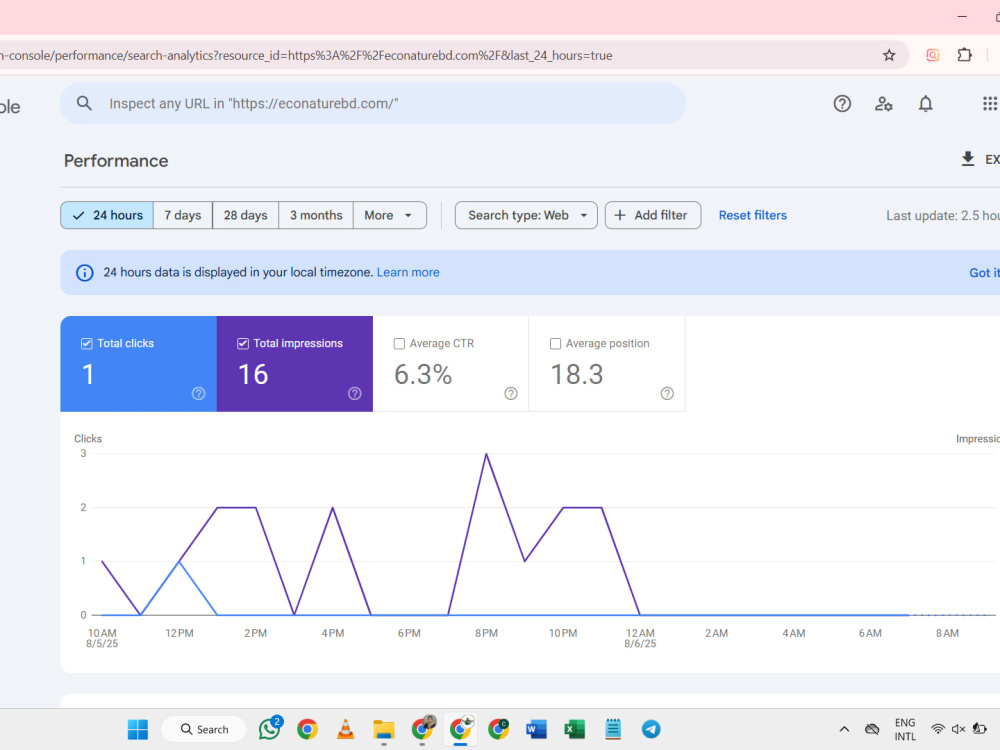
Task: Open Chrome with green C badge in taskbar
Action: click(x=498, y=729)
